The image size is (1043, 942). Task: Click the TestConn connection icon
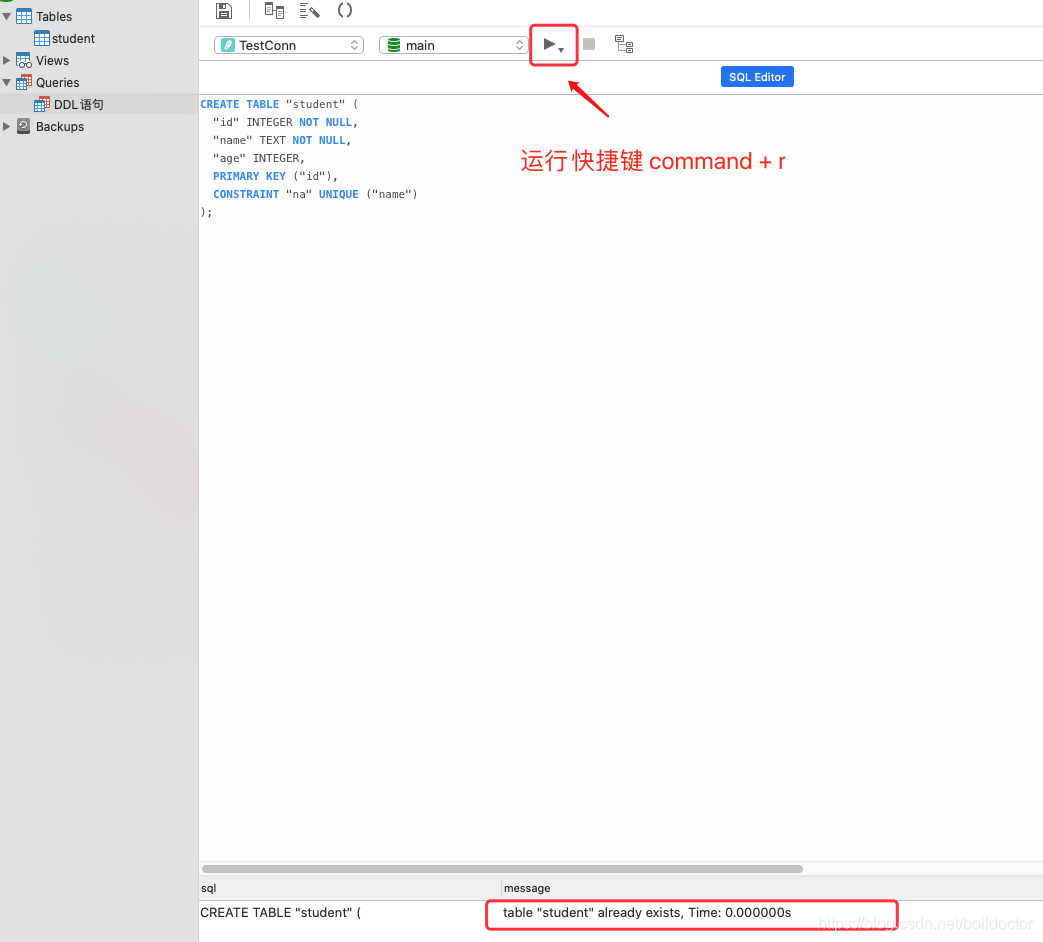228,45
